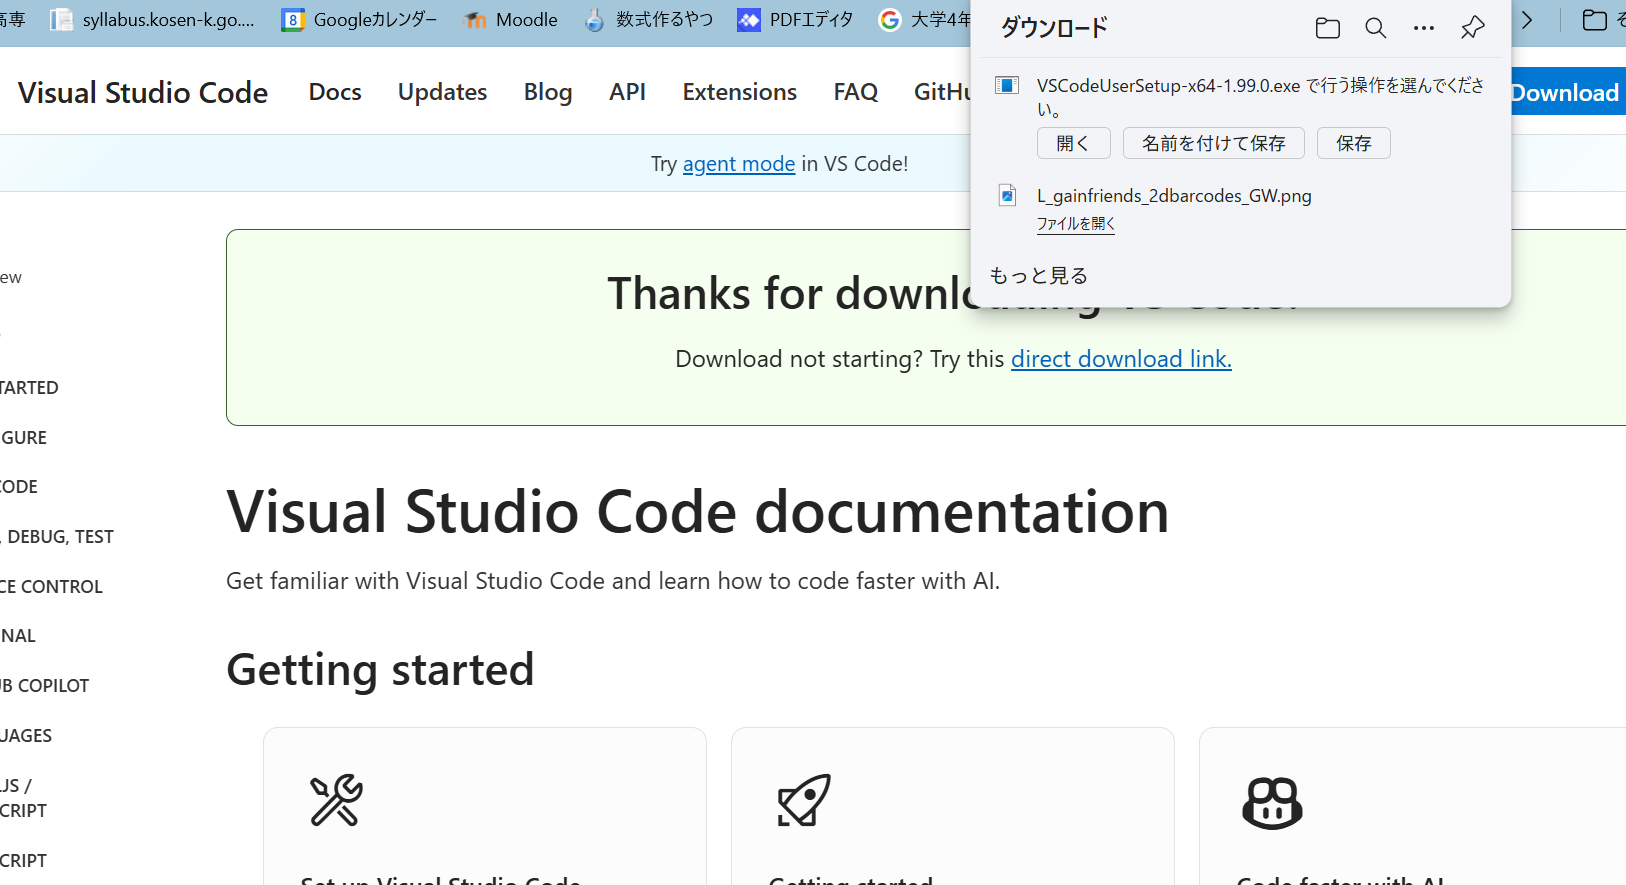
Task: Open the other bookmarks folder icon
Action: point(1595,19)
